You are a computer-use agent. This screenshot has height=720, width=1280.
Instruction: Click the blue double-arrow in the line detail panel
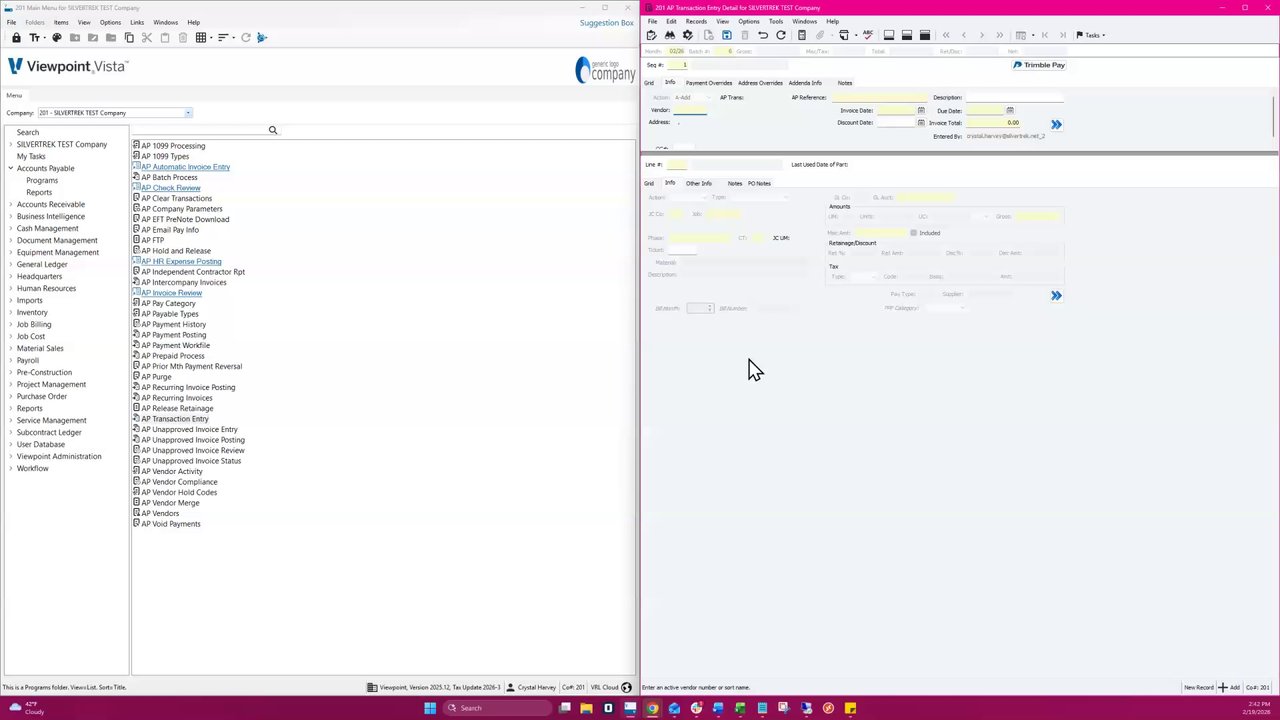tap(1056, 296)
